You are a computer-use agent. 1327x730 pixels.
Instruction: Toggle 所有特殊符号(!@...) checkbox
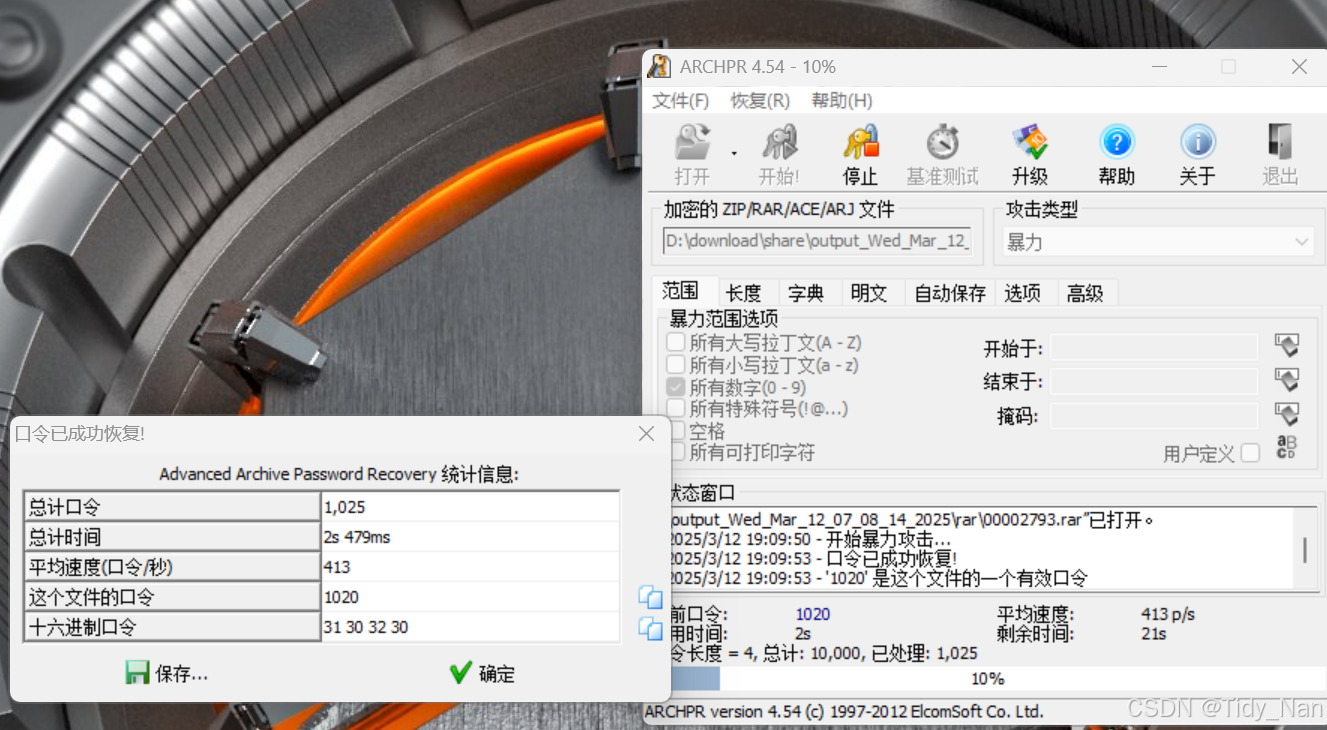[x=676, y=408]
